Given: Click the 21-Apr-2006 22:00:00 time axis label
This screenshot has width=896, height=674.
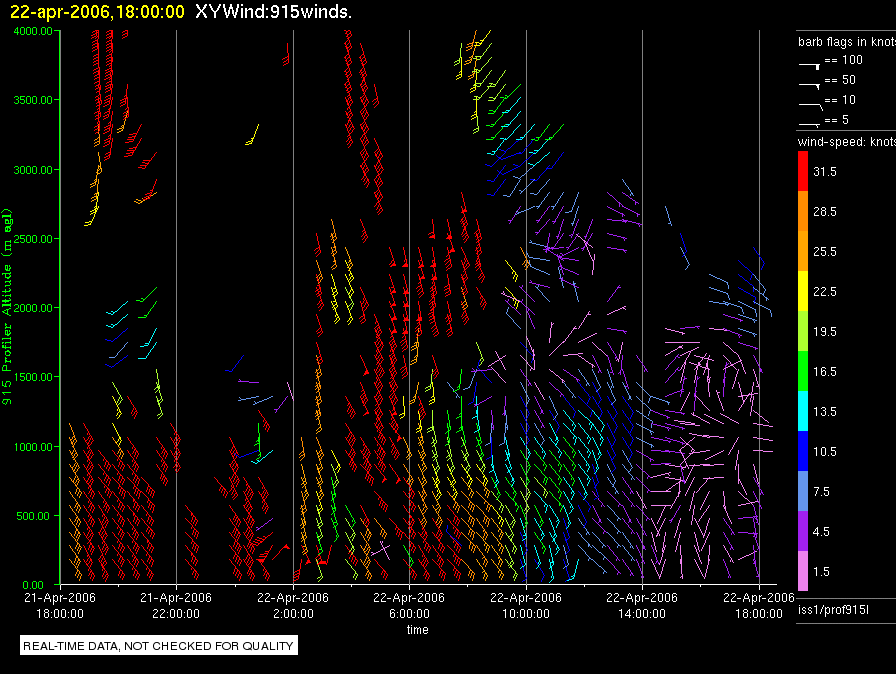Looking at the screenshot, I should point(175,605).
